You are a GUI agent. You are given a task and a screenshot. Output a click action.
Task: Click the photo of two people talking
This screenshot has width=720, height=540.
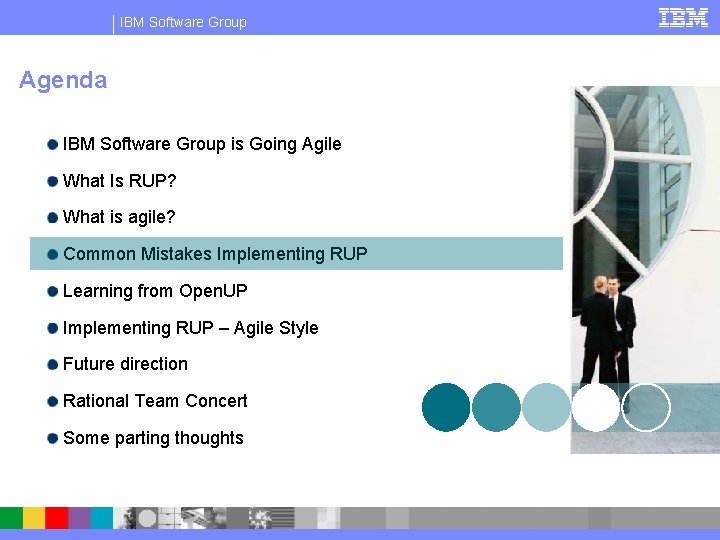coord(645,270)
